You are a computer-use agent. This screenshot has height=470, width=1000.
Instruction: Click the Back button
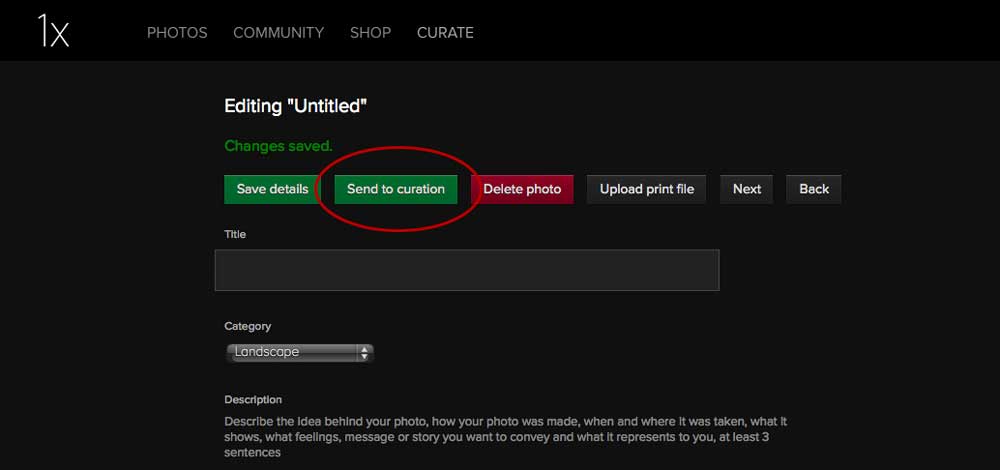[x=813, y=189]
